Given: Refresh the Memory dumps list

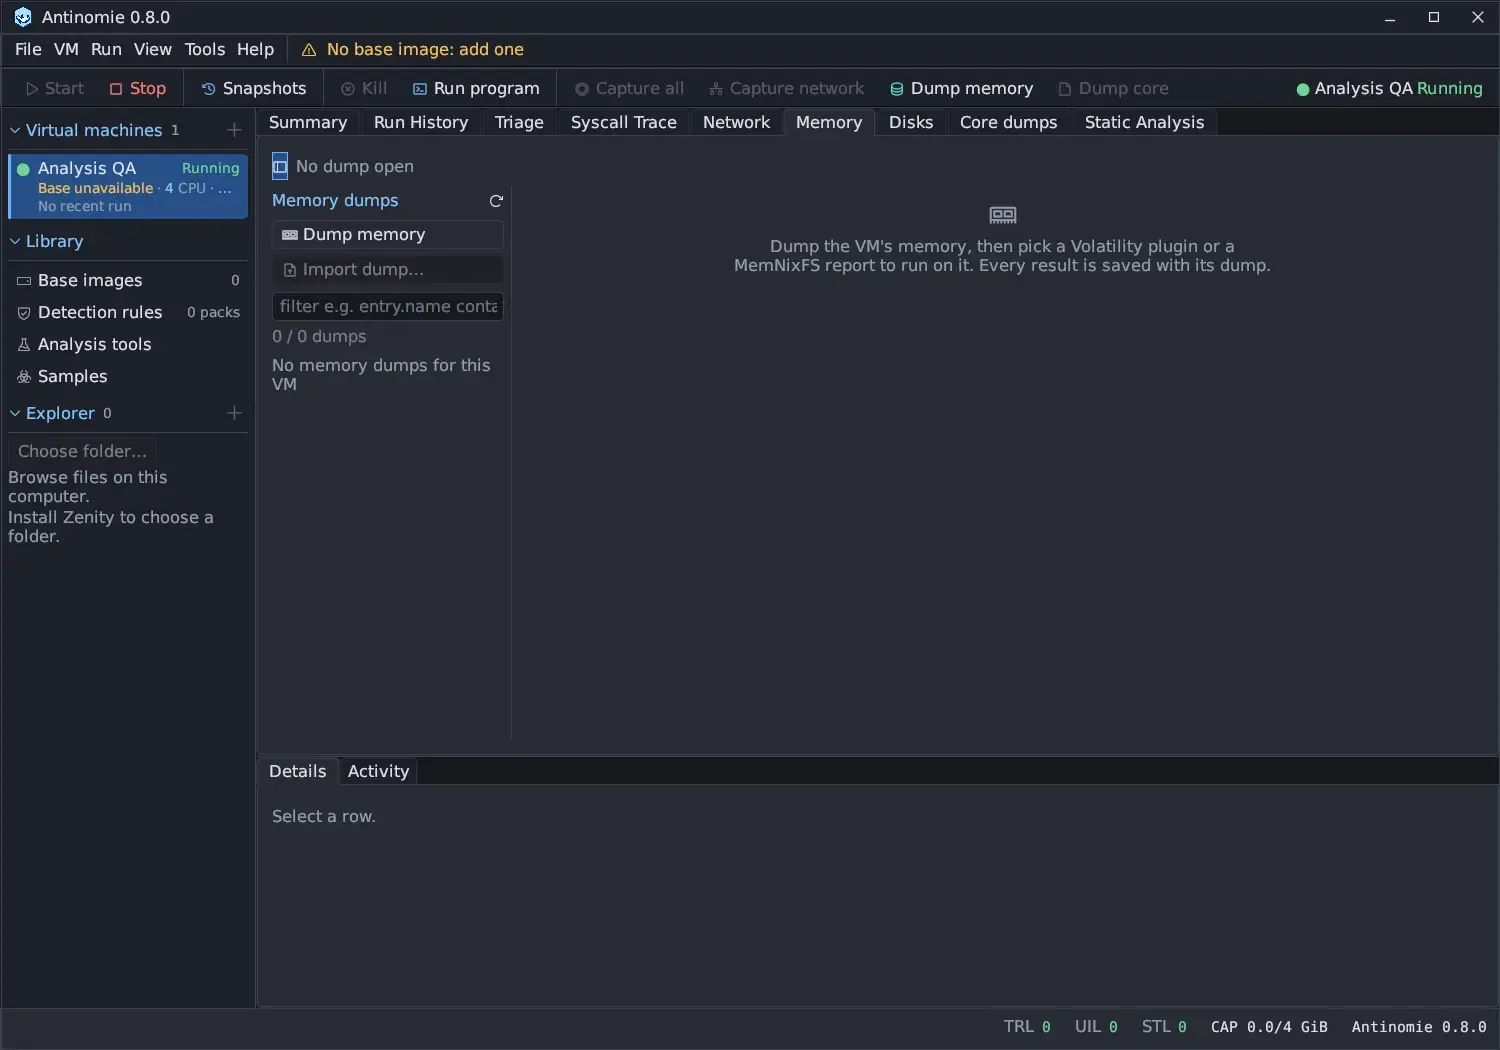Looking at the screenshot, I should pos(496,201).
